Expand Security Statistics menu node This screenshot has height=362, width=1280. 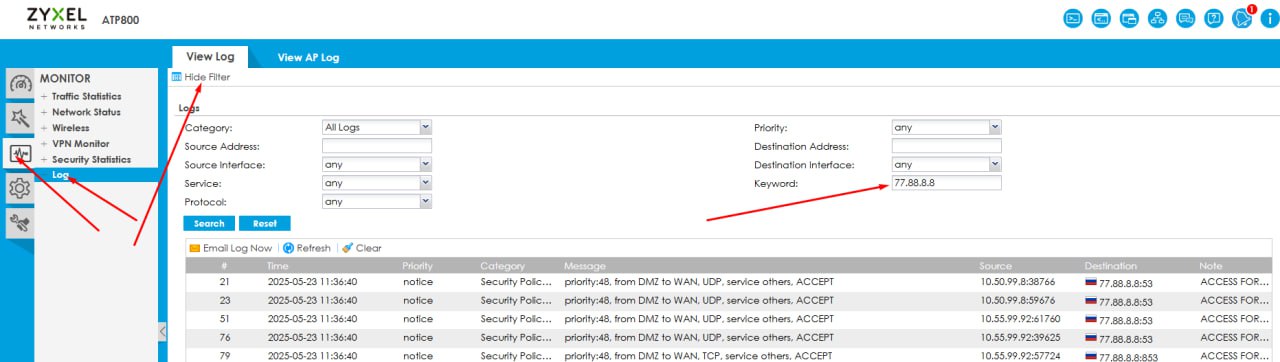click(91, 160)
